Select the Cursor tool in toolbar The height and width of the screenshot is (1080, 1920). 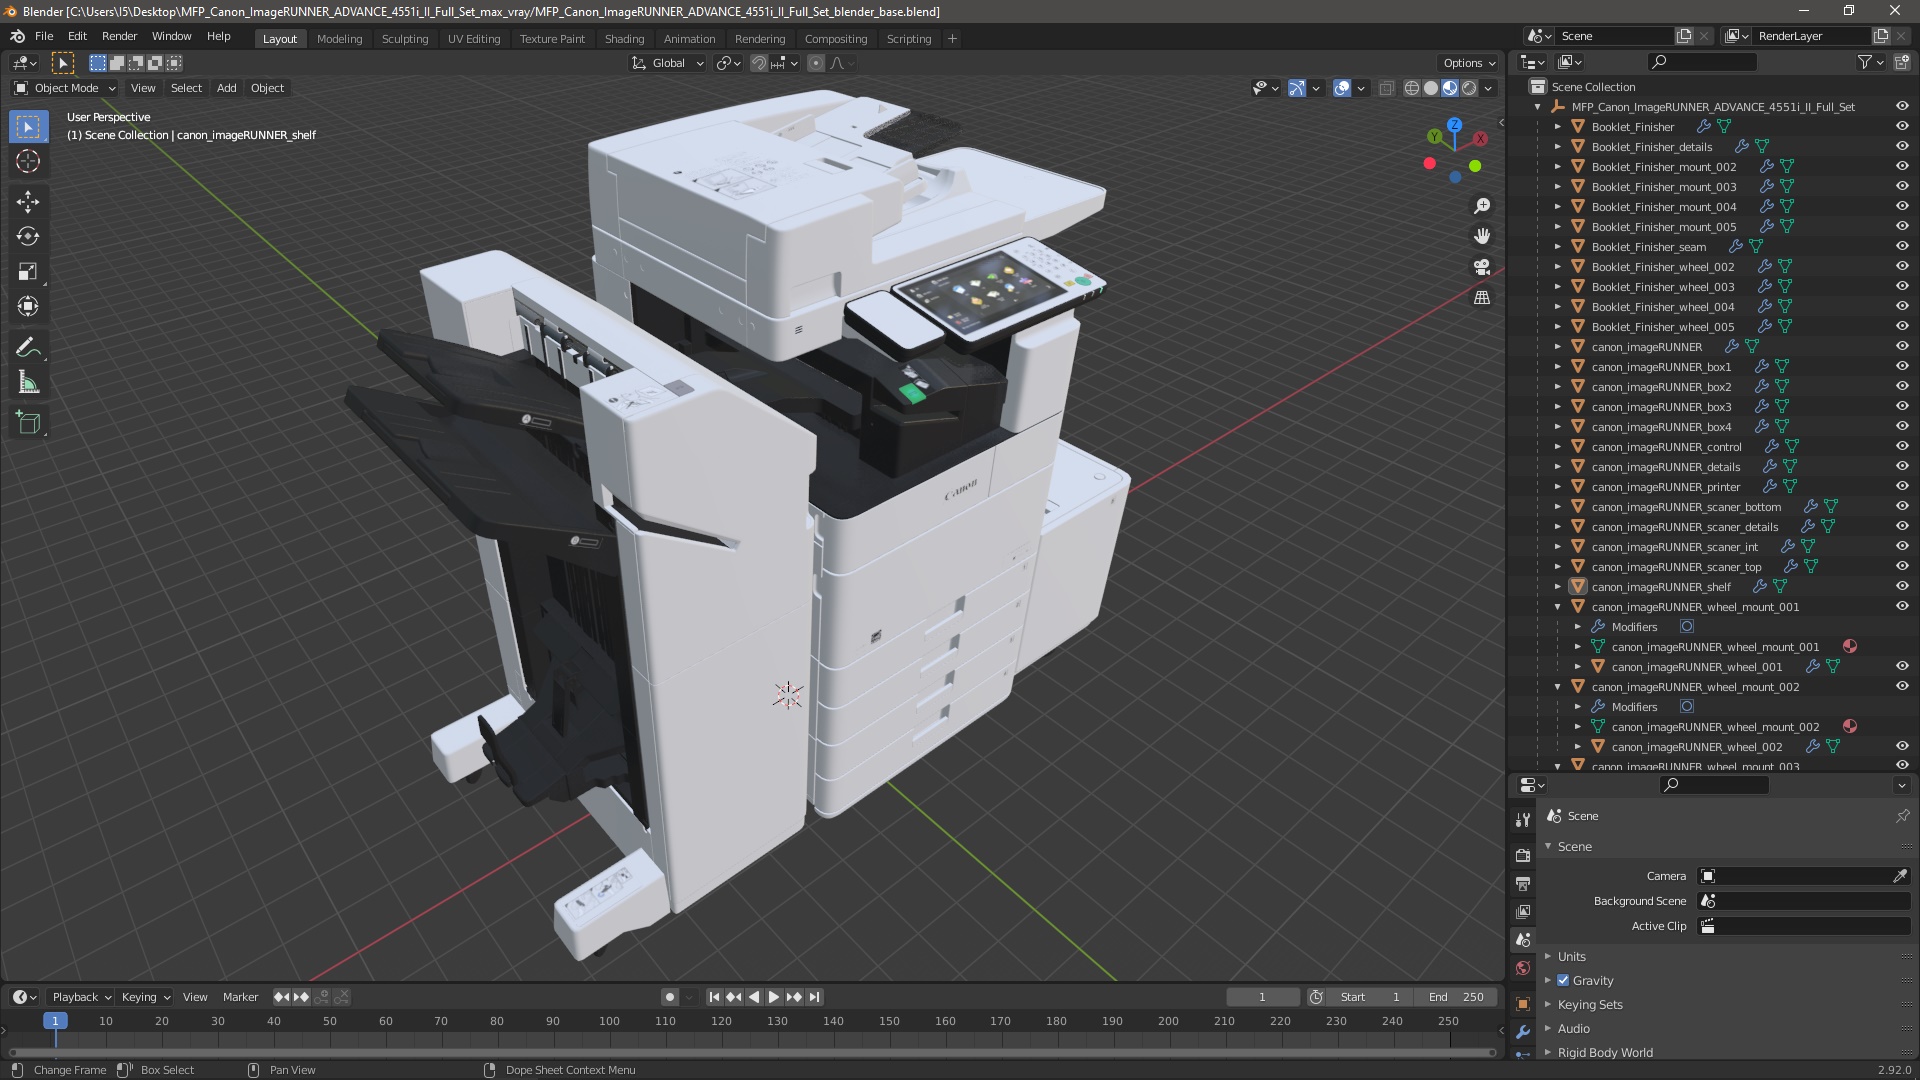(28, 162)
